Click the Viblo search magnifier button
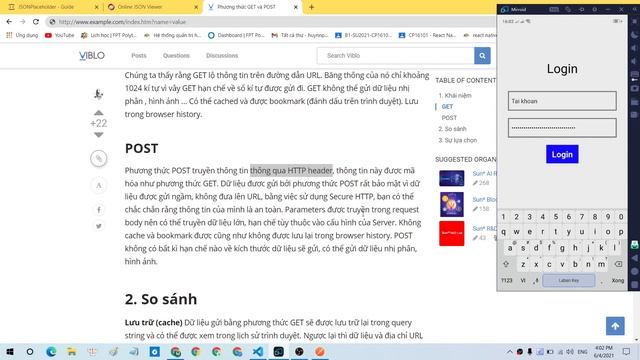Image resolution: width=640 pixels, height=360 pixels. tap(482, 56)
